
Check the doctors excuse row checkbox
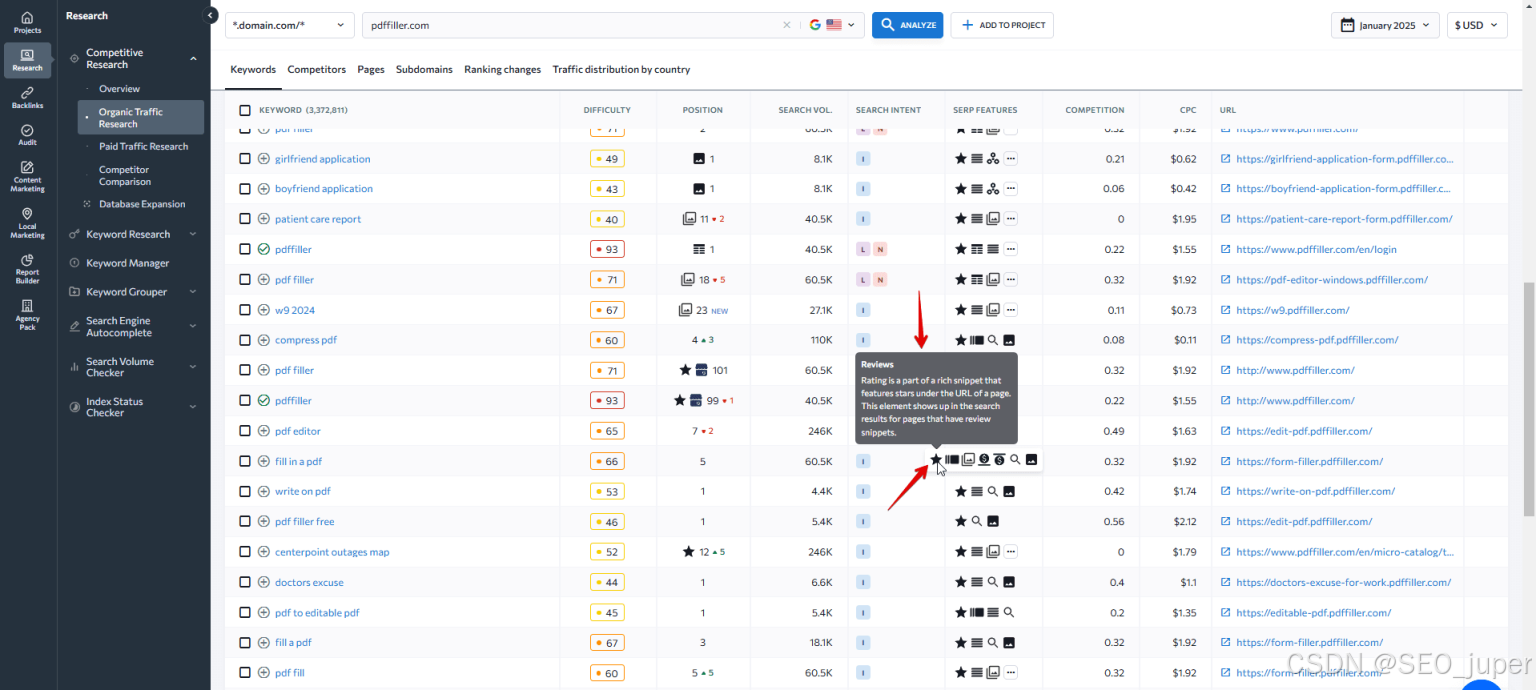click(245, 582)
